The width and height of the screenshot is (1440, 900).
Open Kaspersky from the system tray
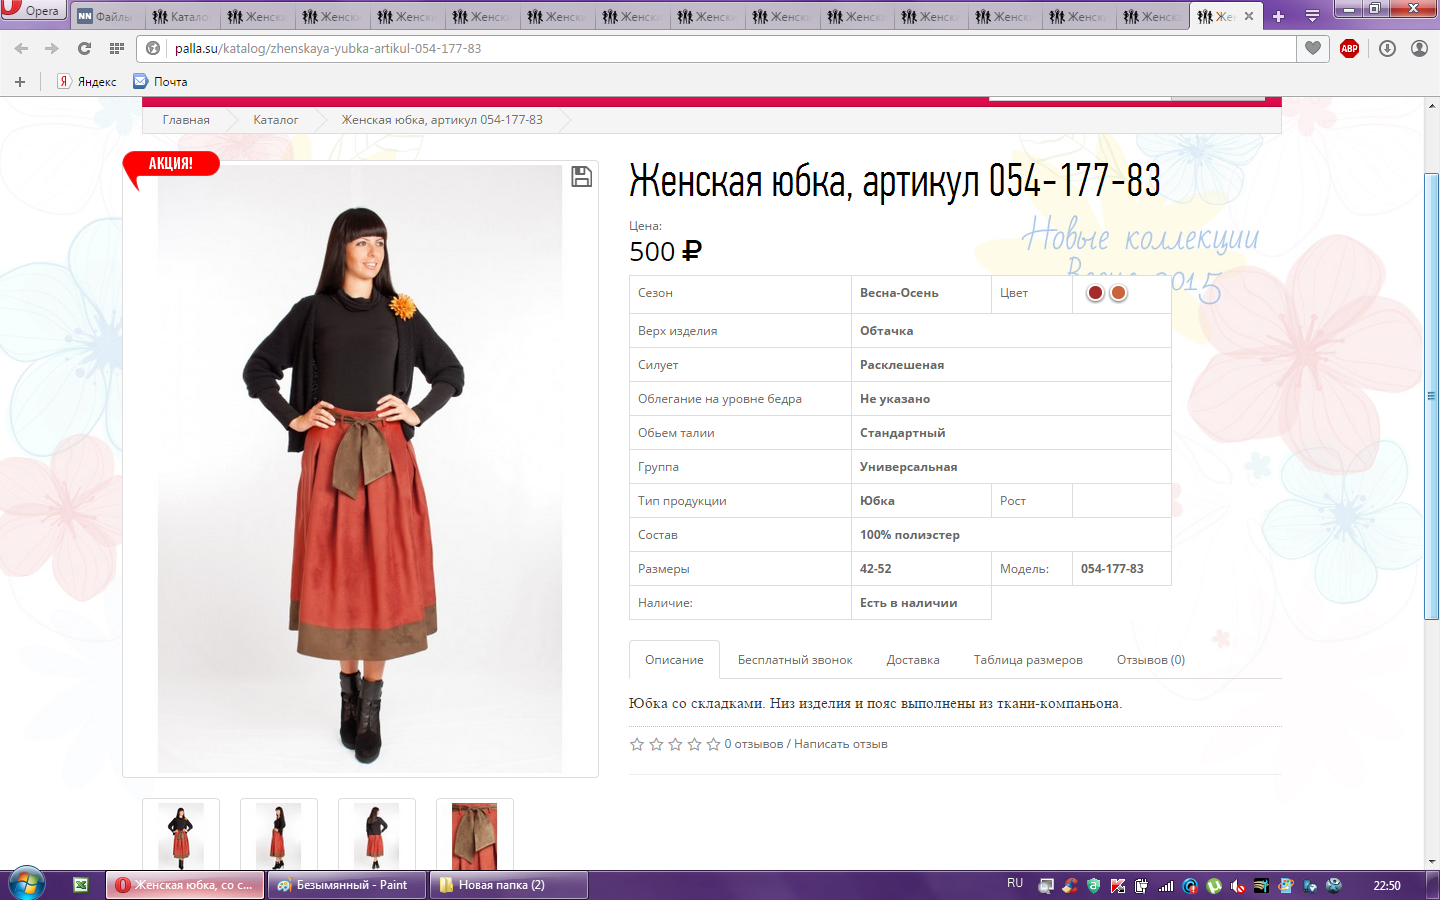[x=1118, y=886]
